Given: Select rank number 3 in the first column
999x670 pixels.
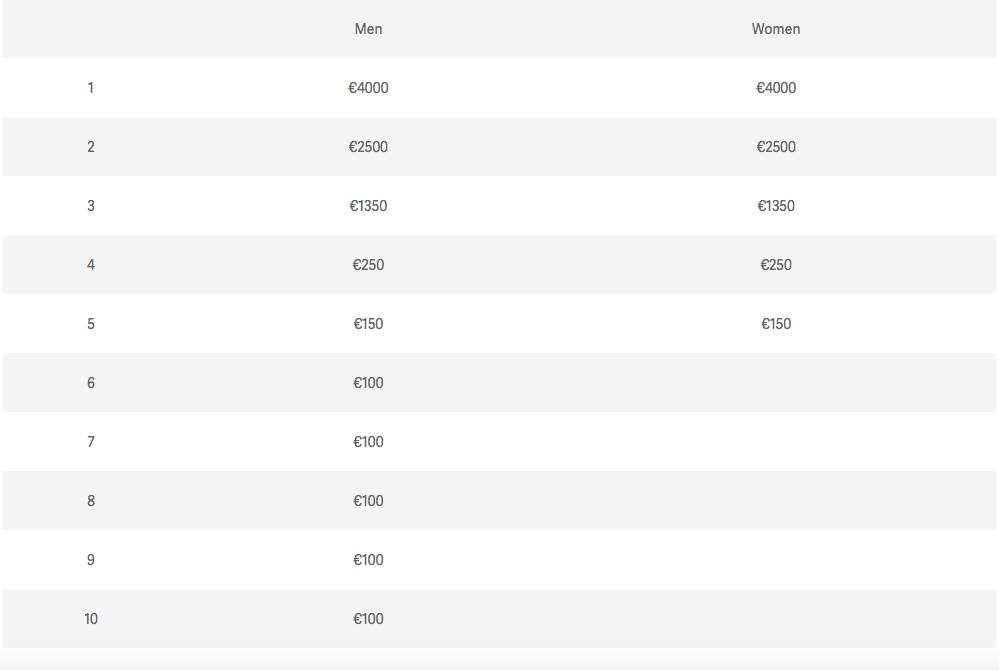Looking at the screenshot, I should pyautogui.click(x=91, y=206).
